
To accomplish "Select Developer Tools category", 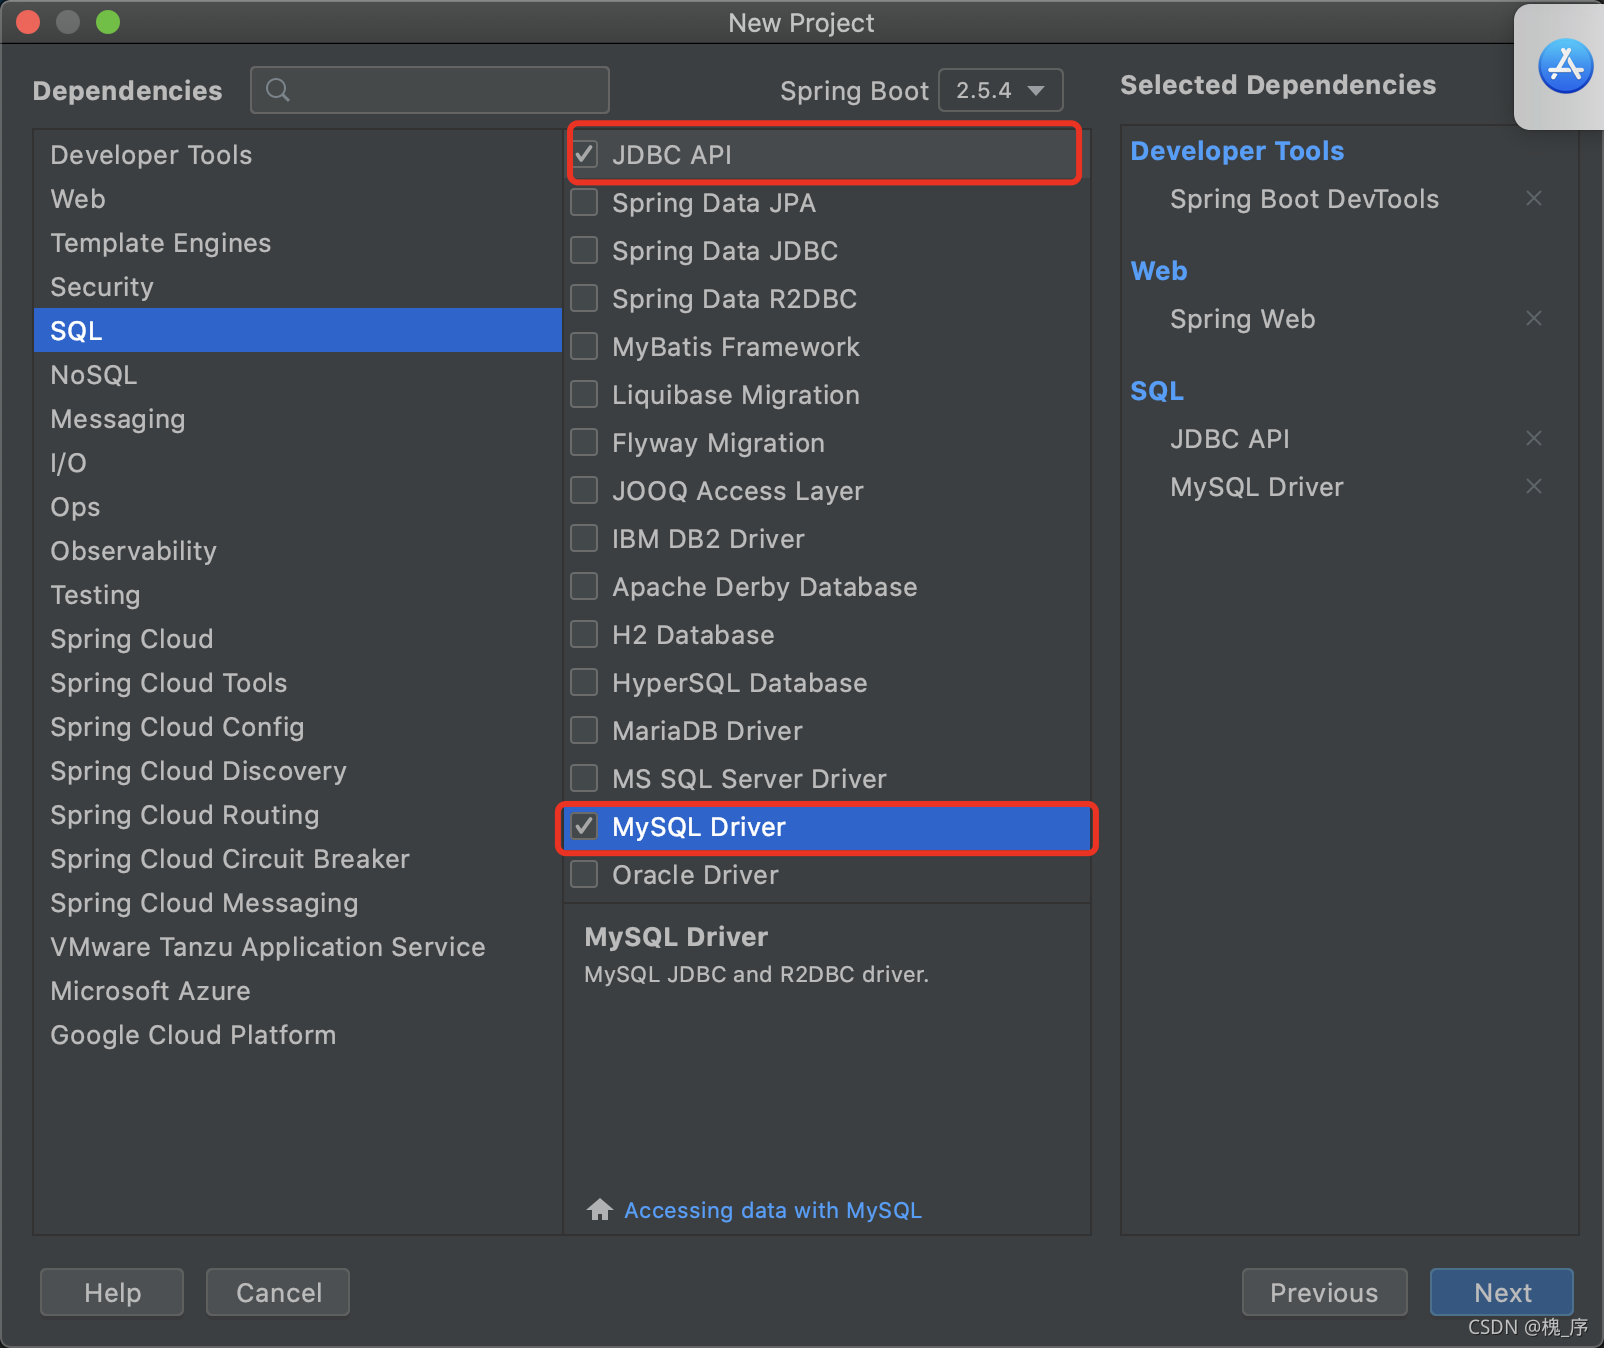I will click(x=298, y=155).
